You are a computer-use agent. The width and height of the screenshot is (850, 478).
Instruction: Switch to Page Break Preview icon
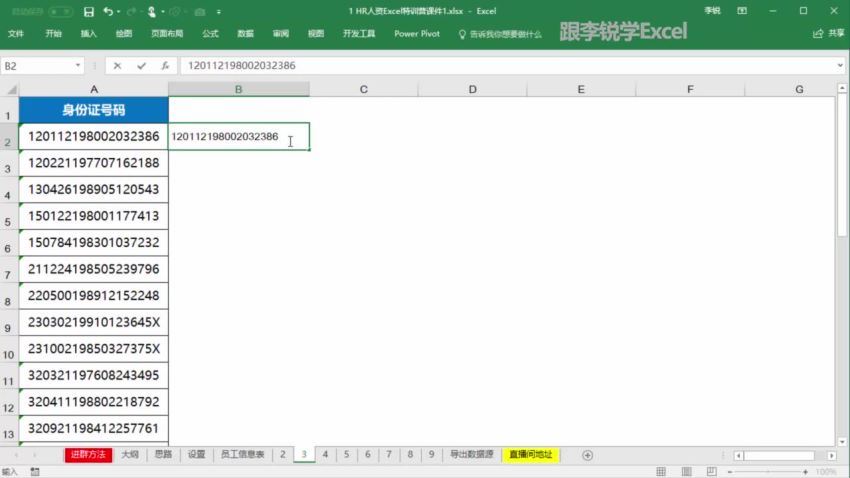712,472
